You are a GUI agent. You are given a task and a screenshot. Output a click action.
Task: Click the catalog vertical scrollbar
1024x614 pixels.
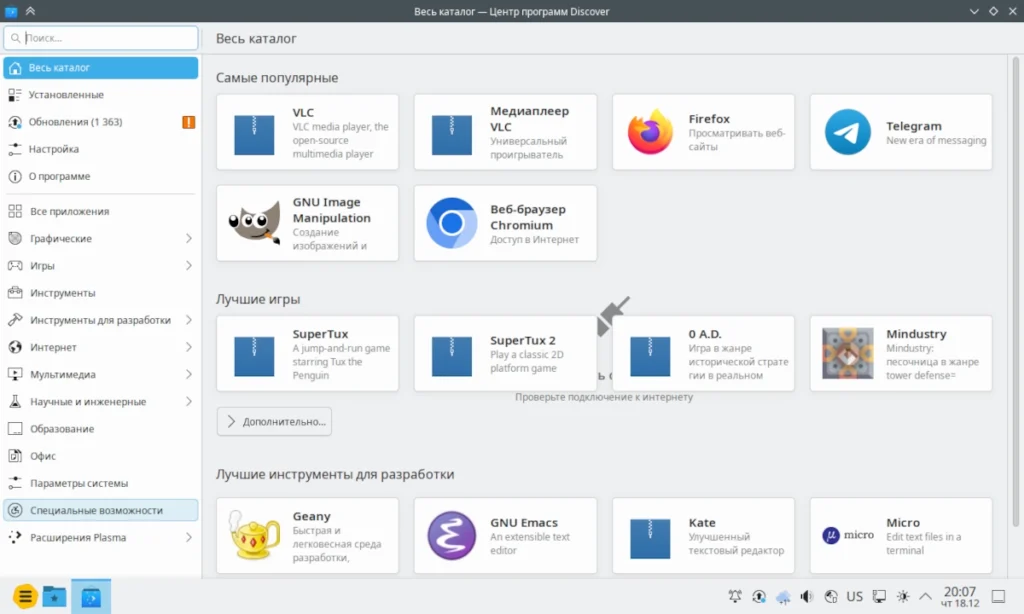pos(1016,291)
